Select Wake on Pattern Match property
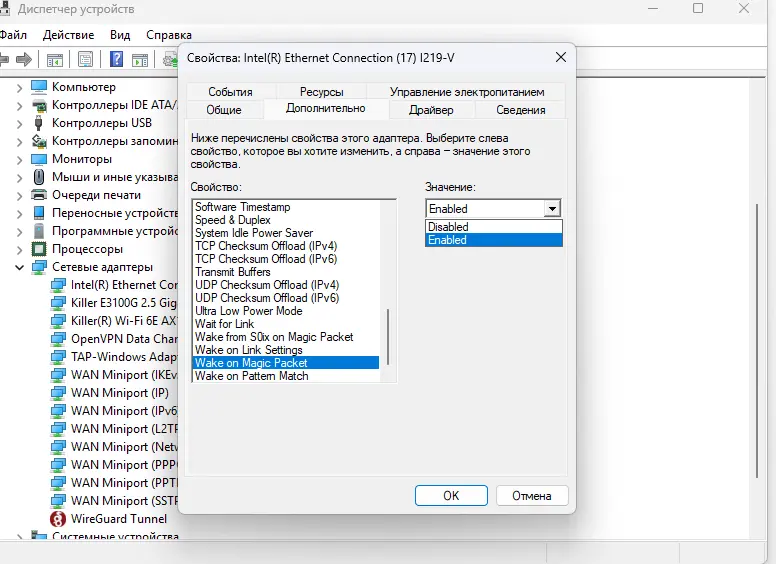 pyautogui.click(x=251, y=376)
